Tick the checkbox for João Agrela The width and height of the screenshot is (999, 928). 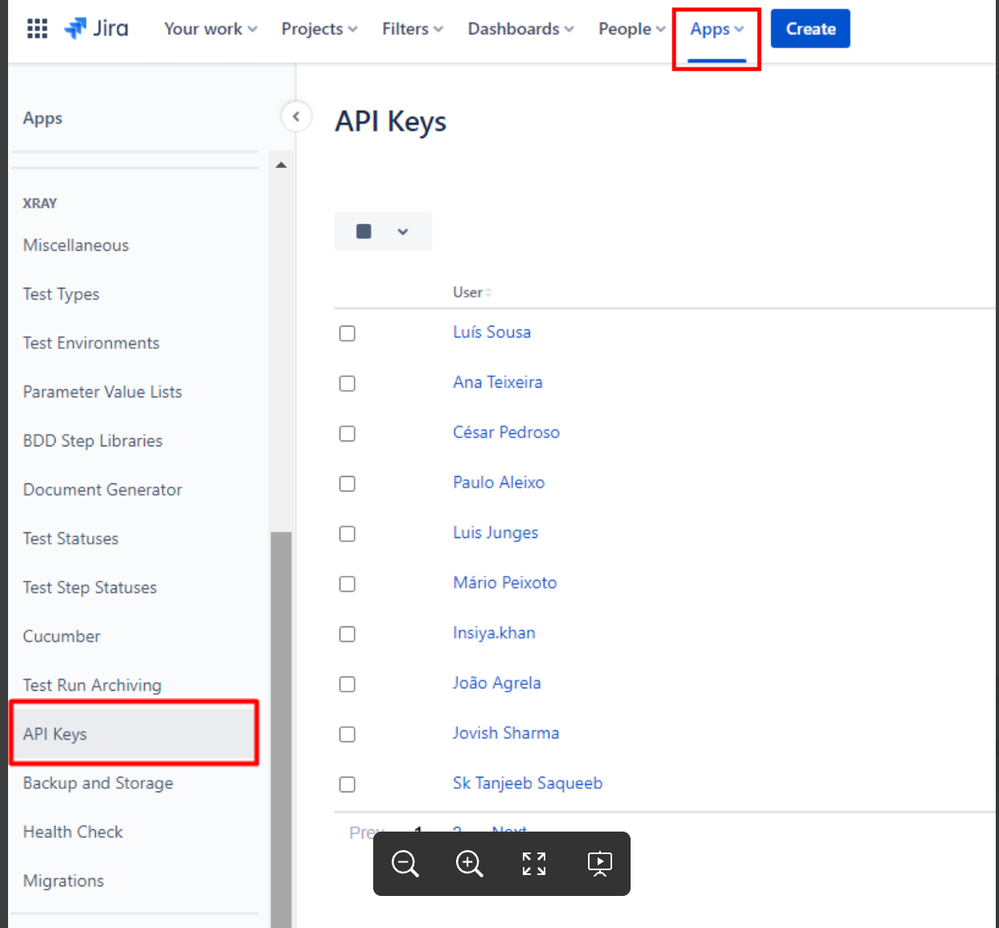click(347, 684)
